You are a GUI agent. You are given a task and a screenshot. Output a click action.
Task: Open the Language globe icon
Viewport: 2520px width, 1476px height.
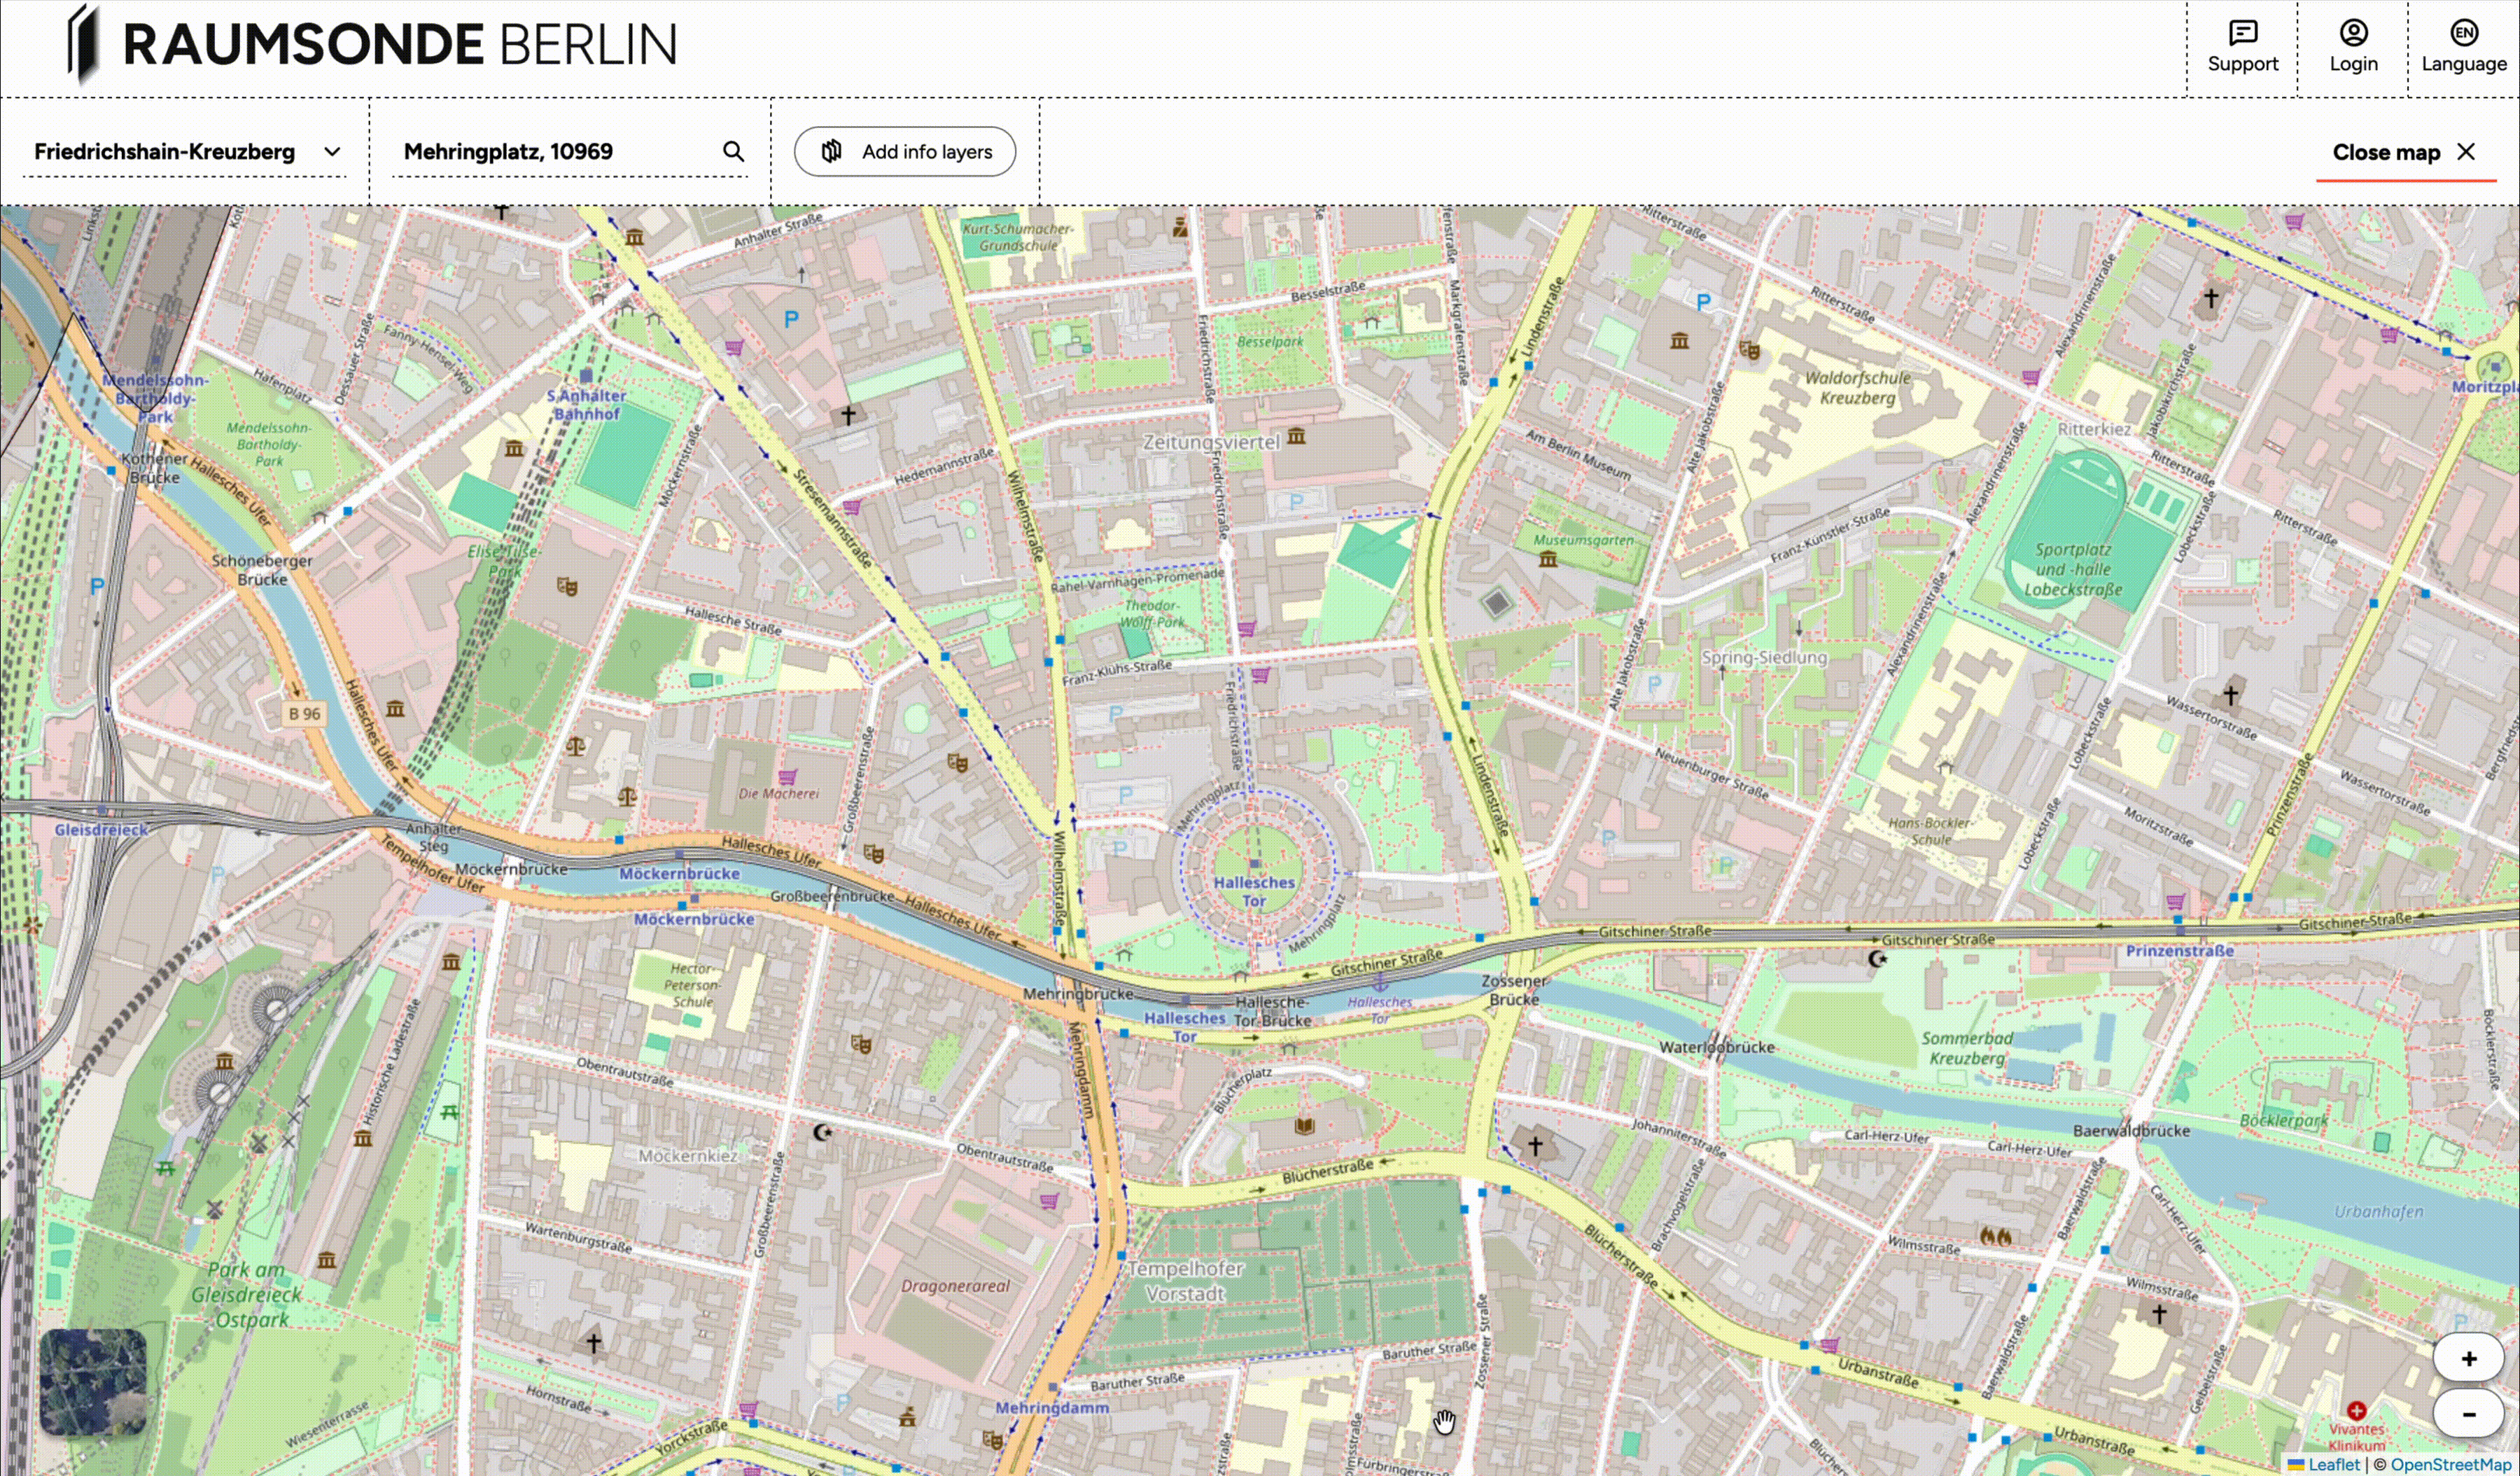pos(2463,33)
